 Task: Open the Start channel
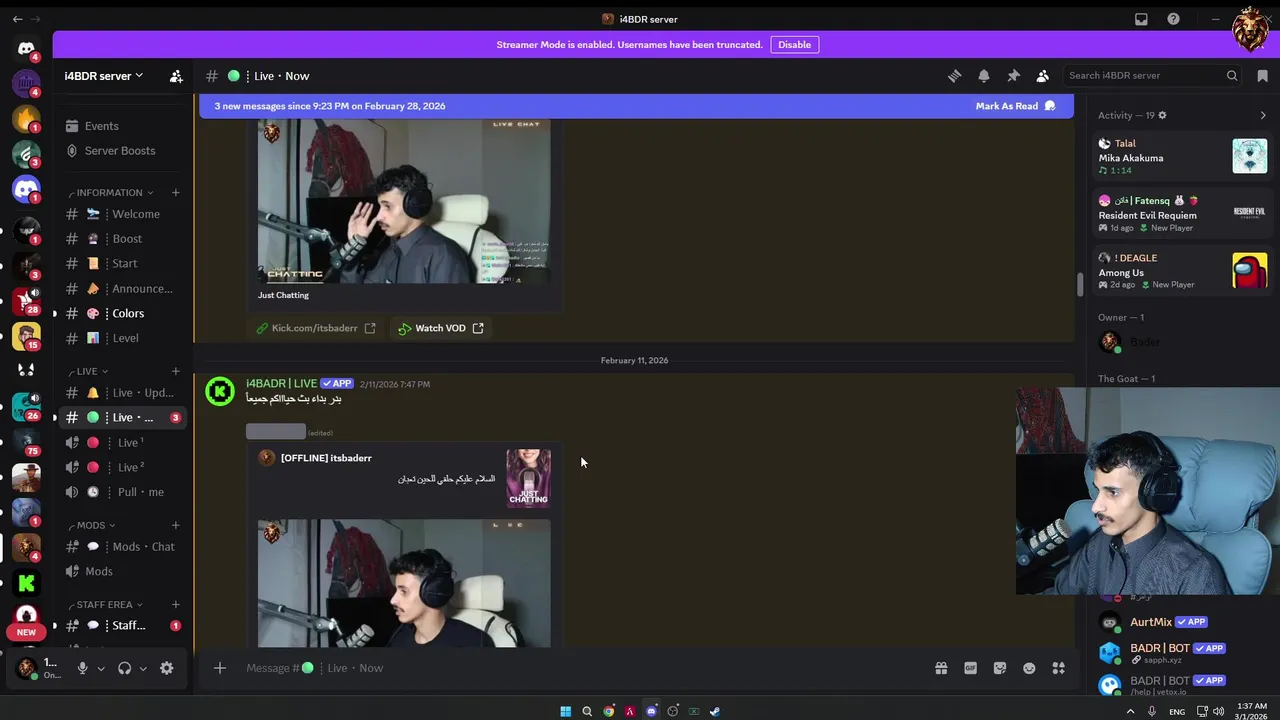point(123,263)
